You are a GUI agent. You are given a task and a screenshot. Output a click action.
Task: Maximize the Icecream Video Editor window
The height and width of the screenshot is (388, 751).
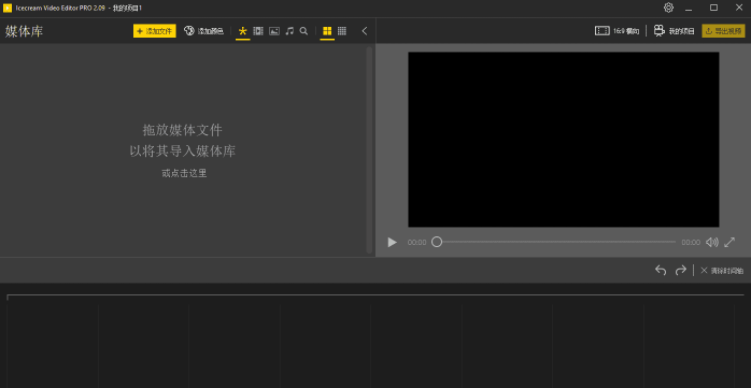(714, 8)
